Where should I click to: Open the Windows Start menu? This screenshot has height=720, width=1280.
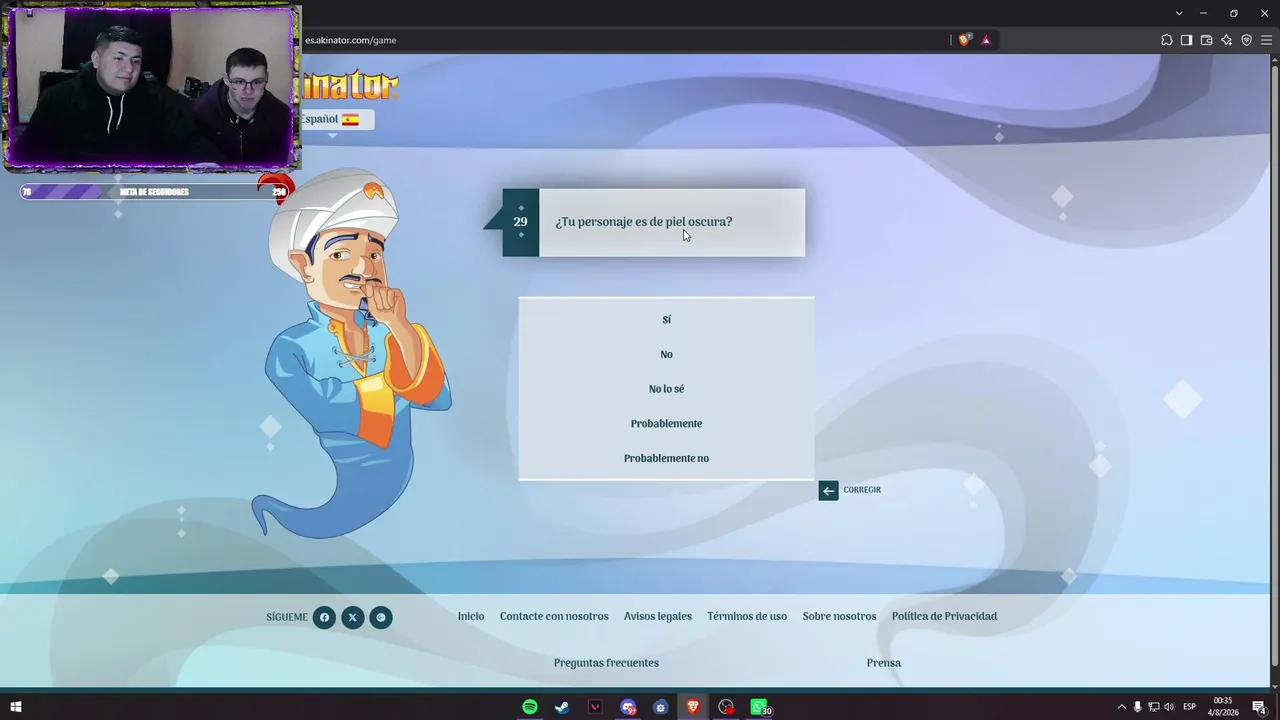coord(15,707)
